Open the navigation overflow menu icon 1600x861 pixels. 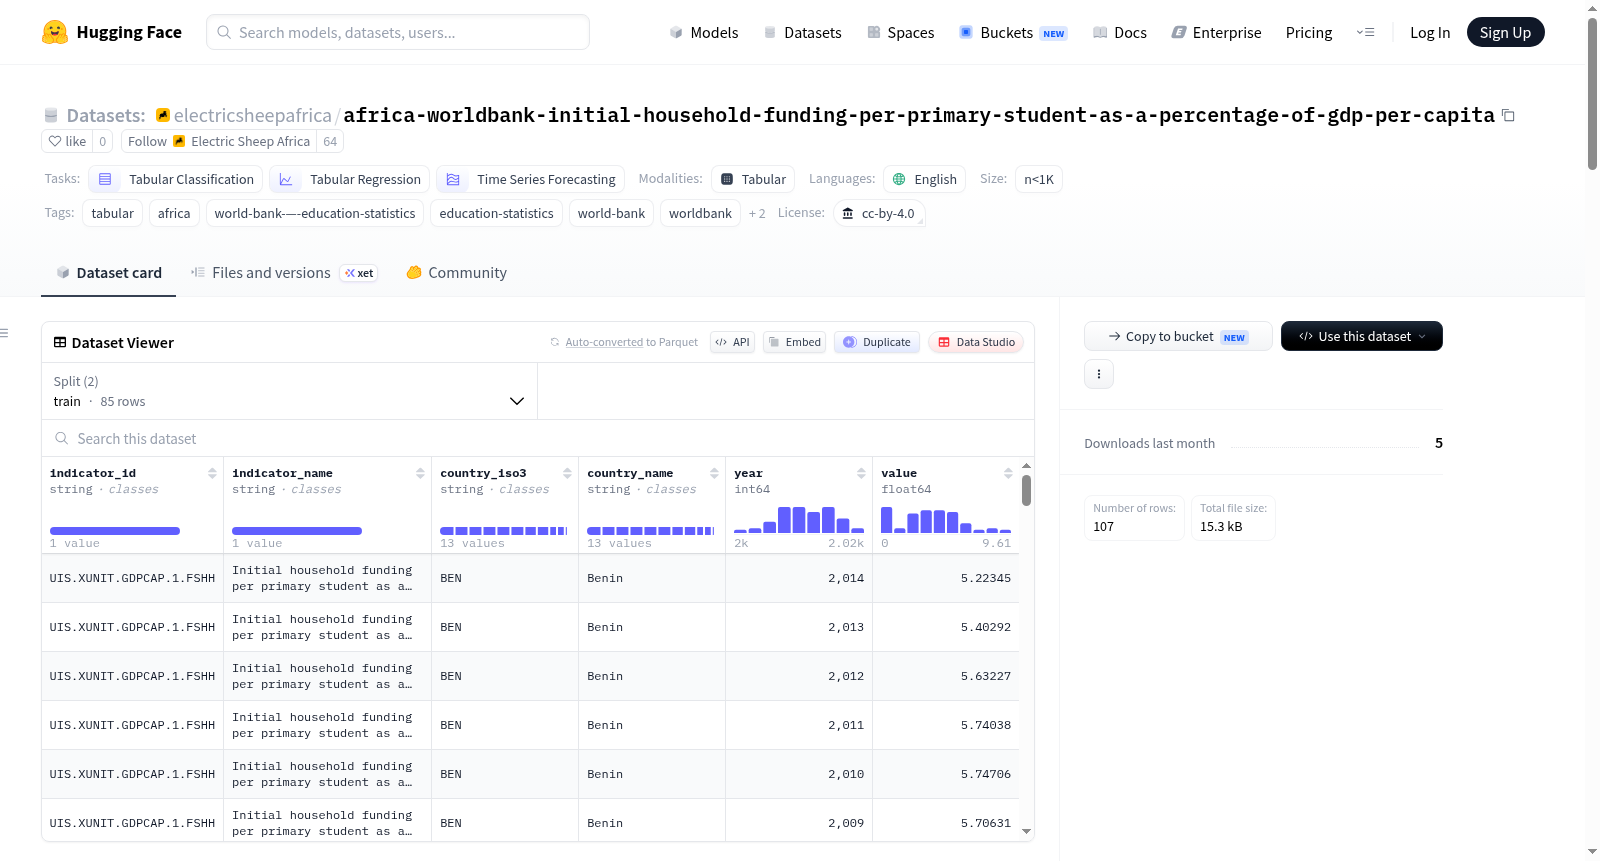click(1365, 32)
